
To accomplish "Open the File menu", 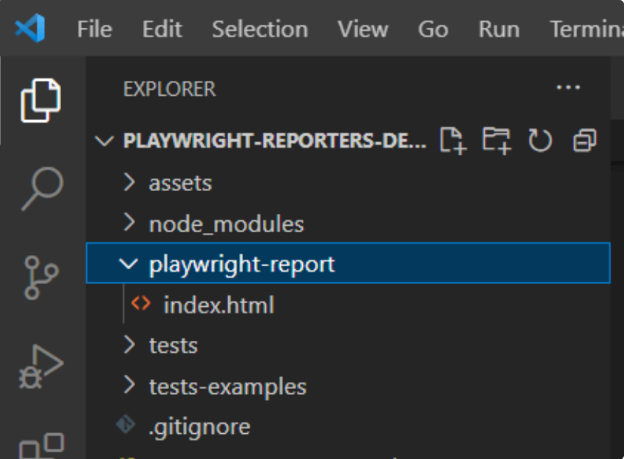I will 94,29.
